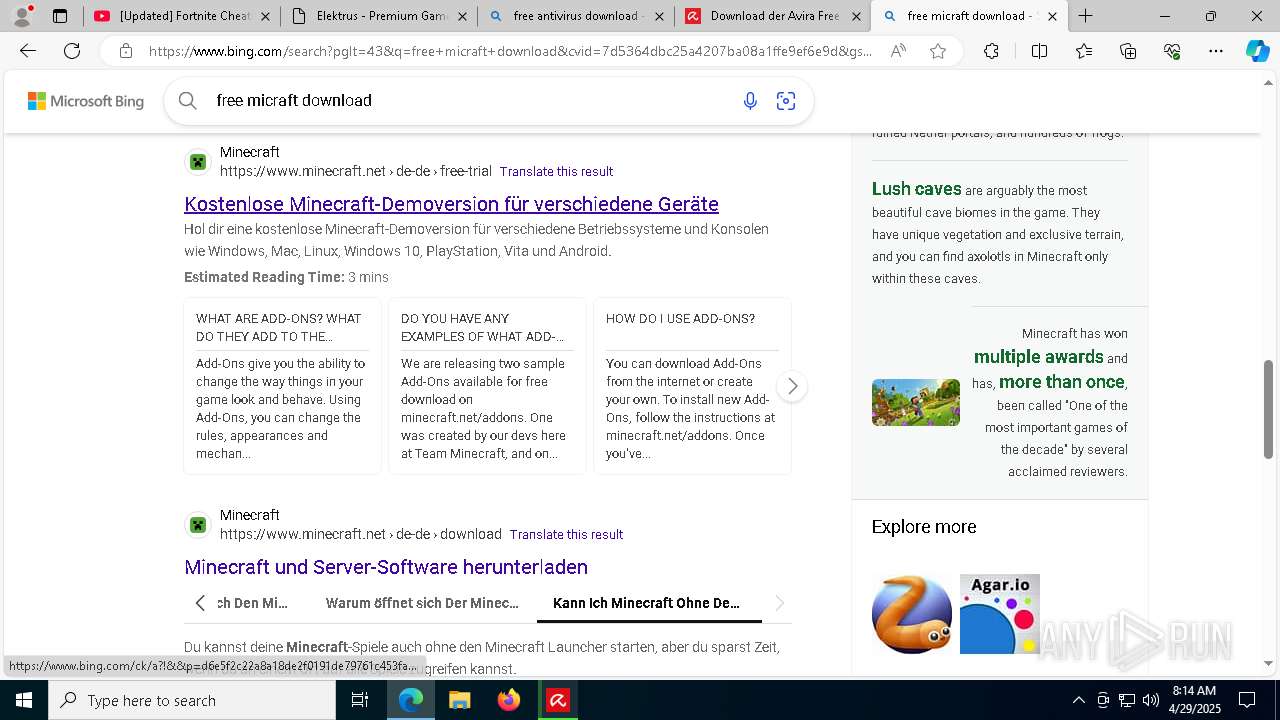This screenshot has width=1280, height=720.
Task: Open Favorites list icon
Action: click(1084, 51)
